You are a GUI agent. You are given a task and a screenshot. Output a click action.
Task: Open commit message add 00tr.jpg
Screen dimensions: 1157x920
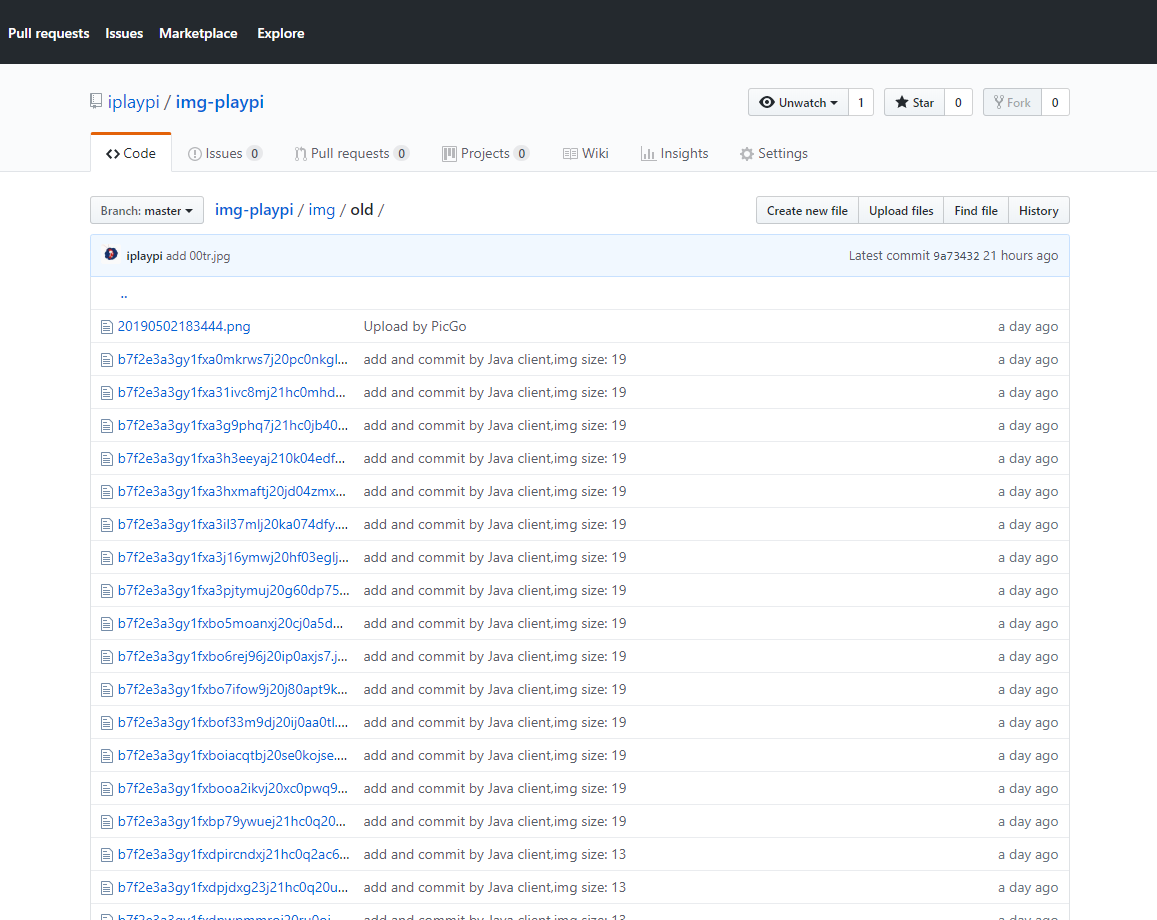click(x=198, y=256)
